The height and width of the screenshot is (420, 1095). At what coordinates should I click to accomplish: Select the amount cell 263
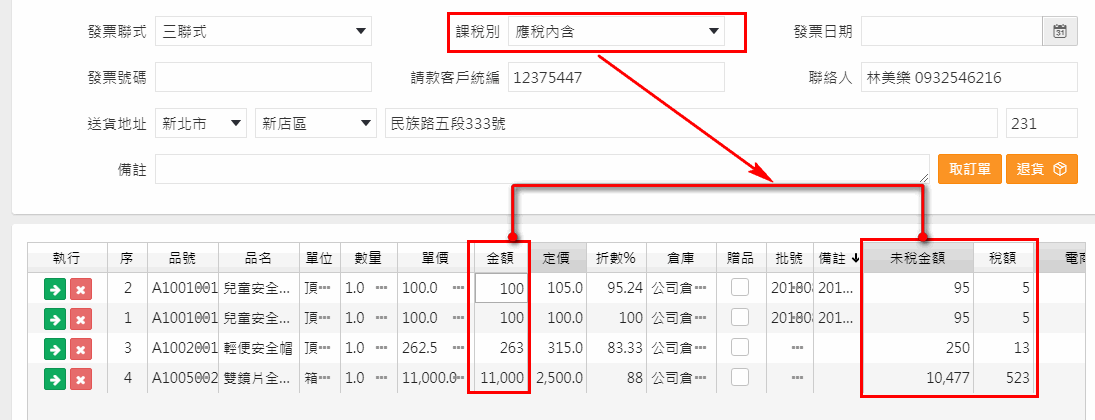[500, 348]
